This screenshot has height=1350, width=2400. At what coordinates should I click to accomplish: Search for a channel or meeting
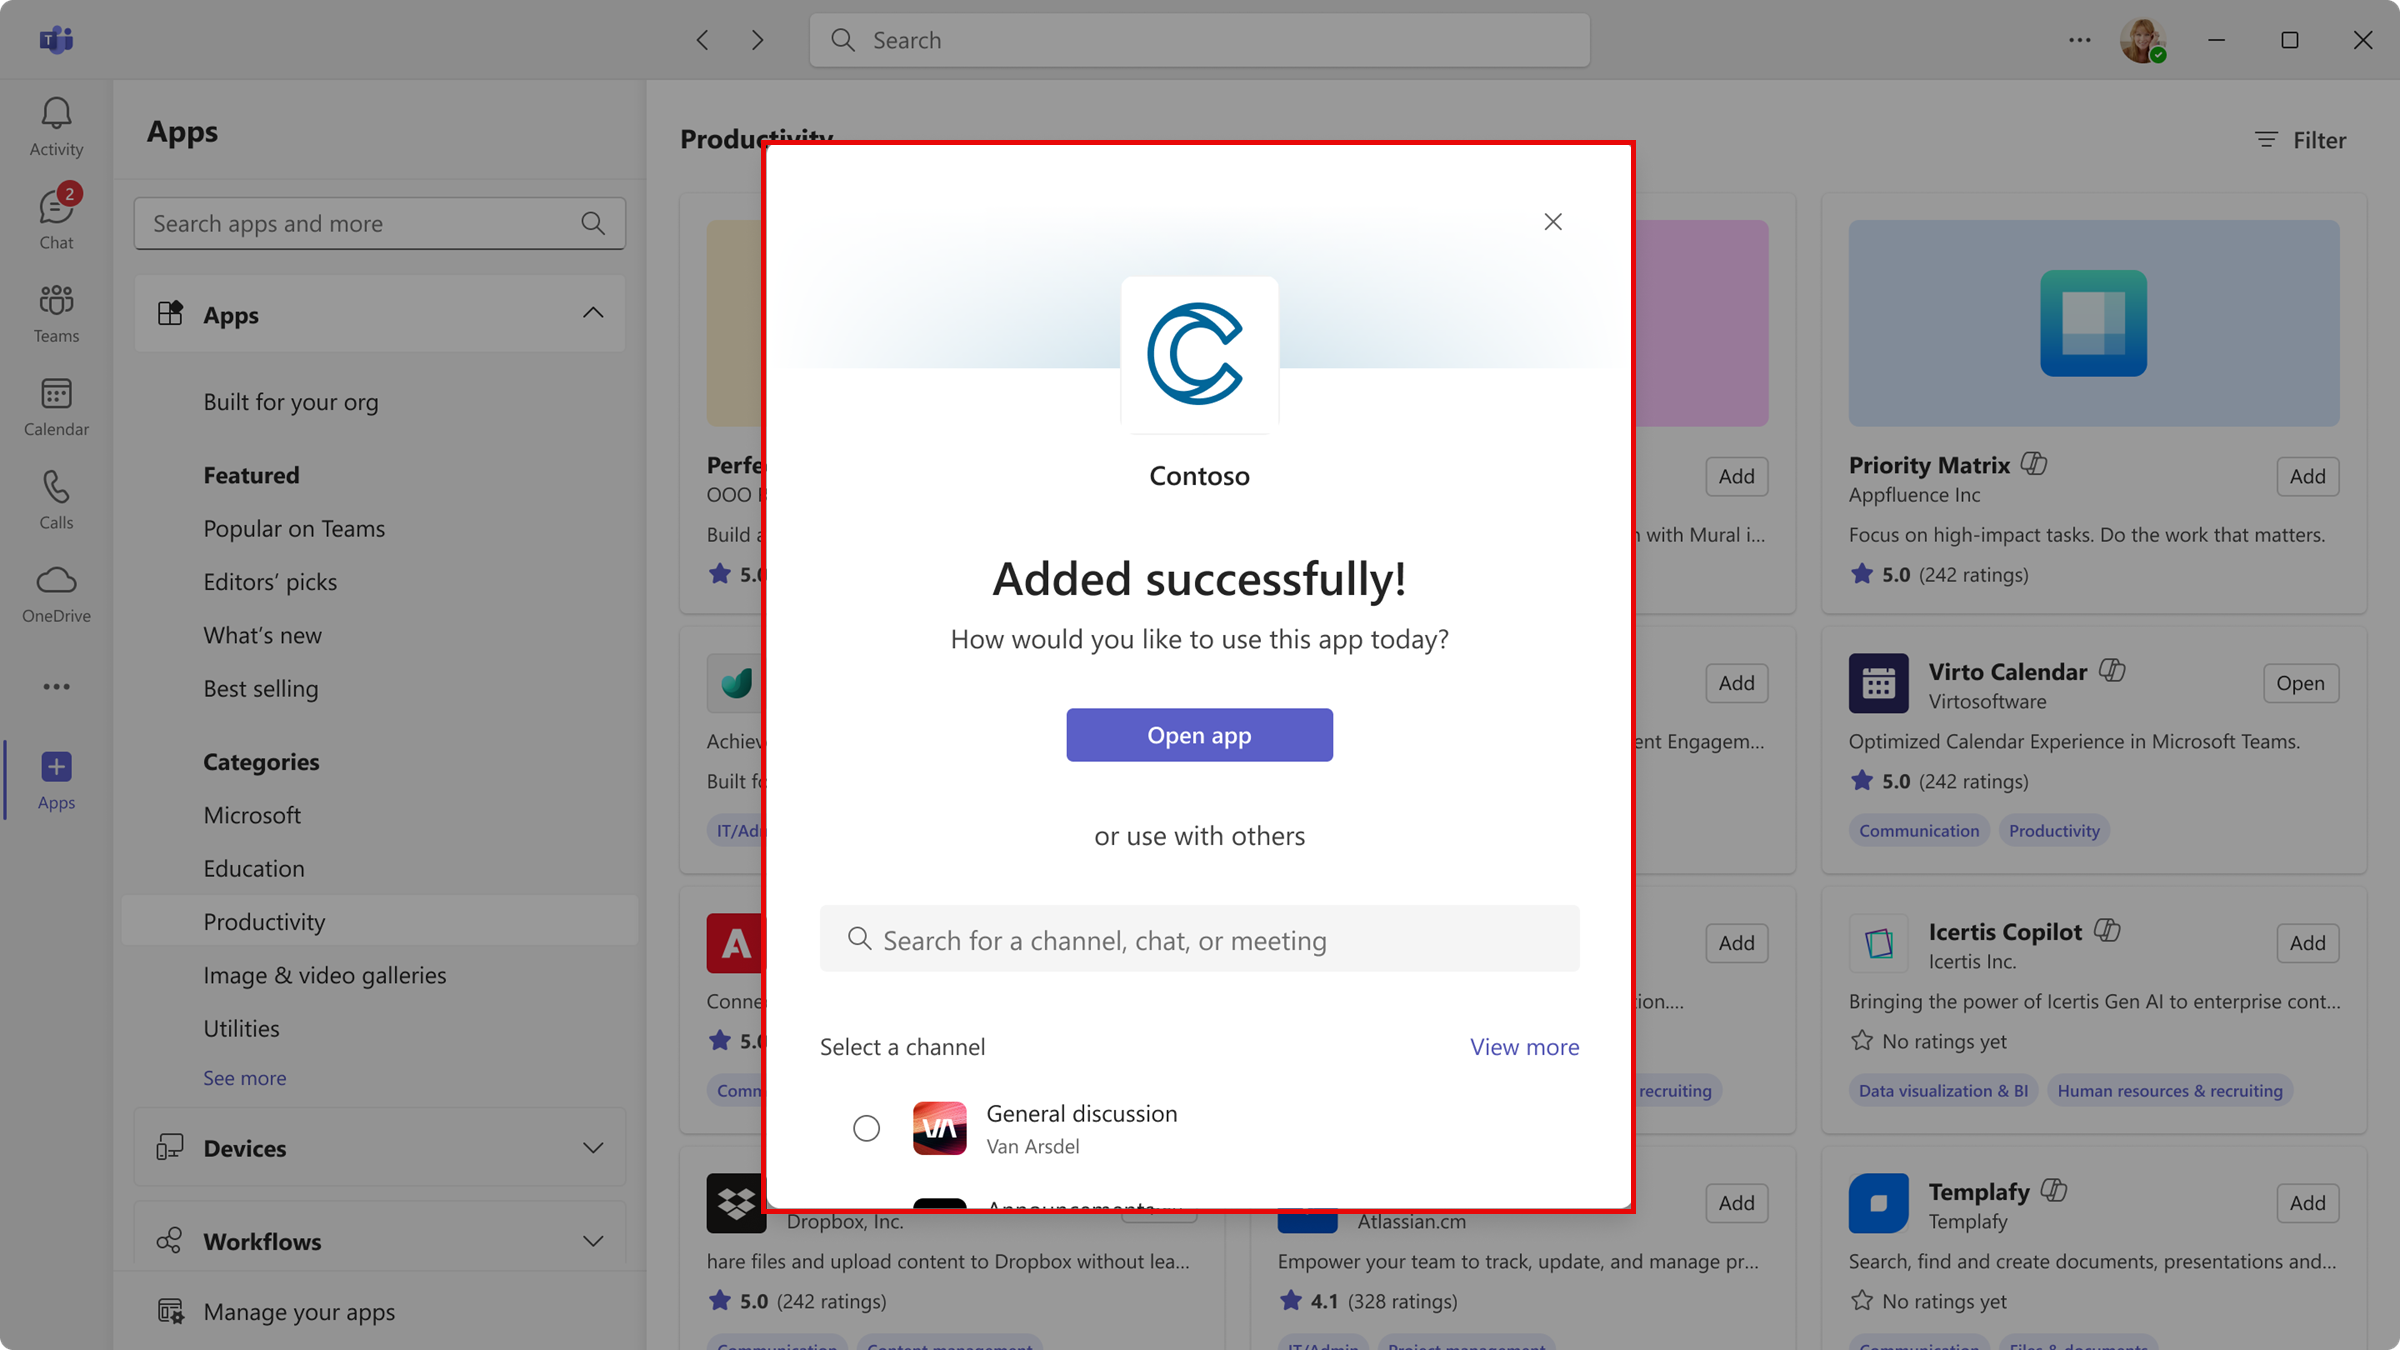pos(1198,938)
